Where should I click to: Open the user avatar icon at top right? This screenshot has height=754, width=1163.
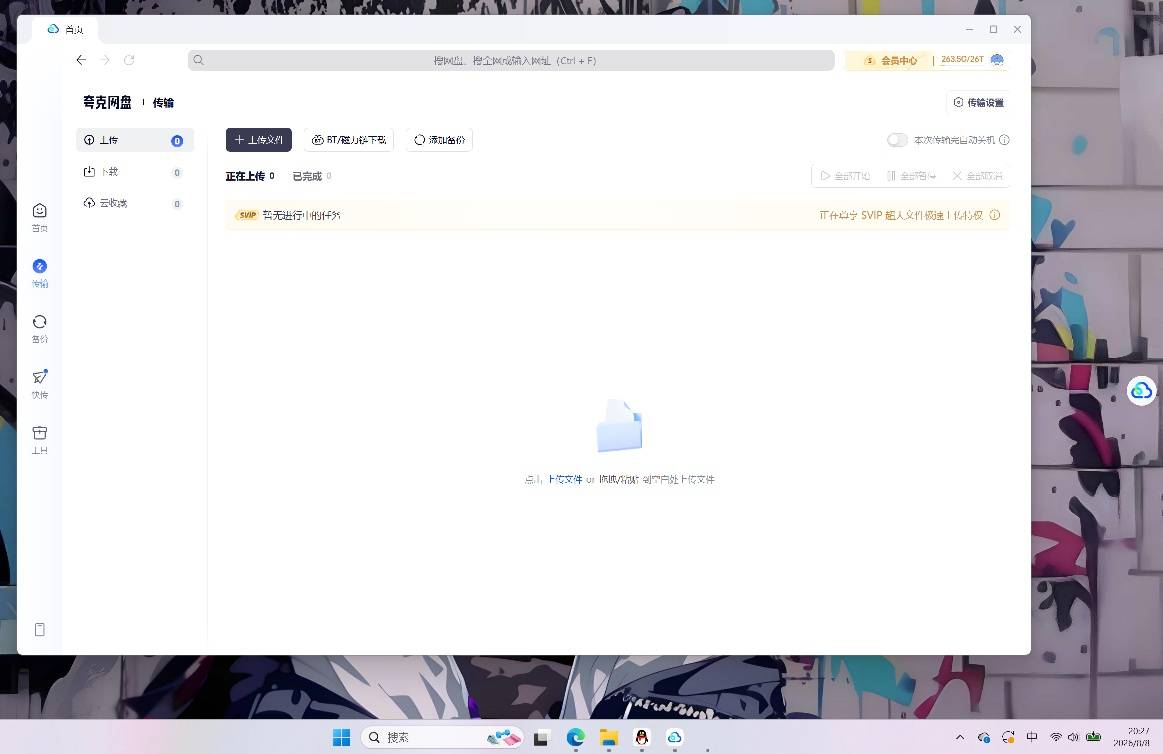(x=998, y=59)
